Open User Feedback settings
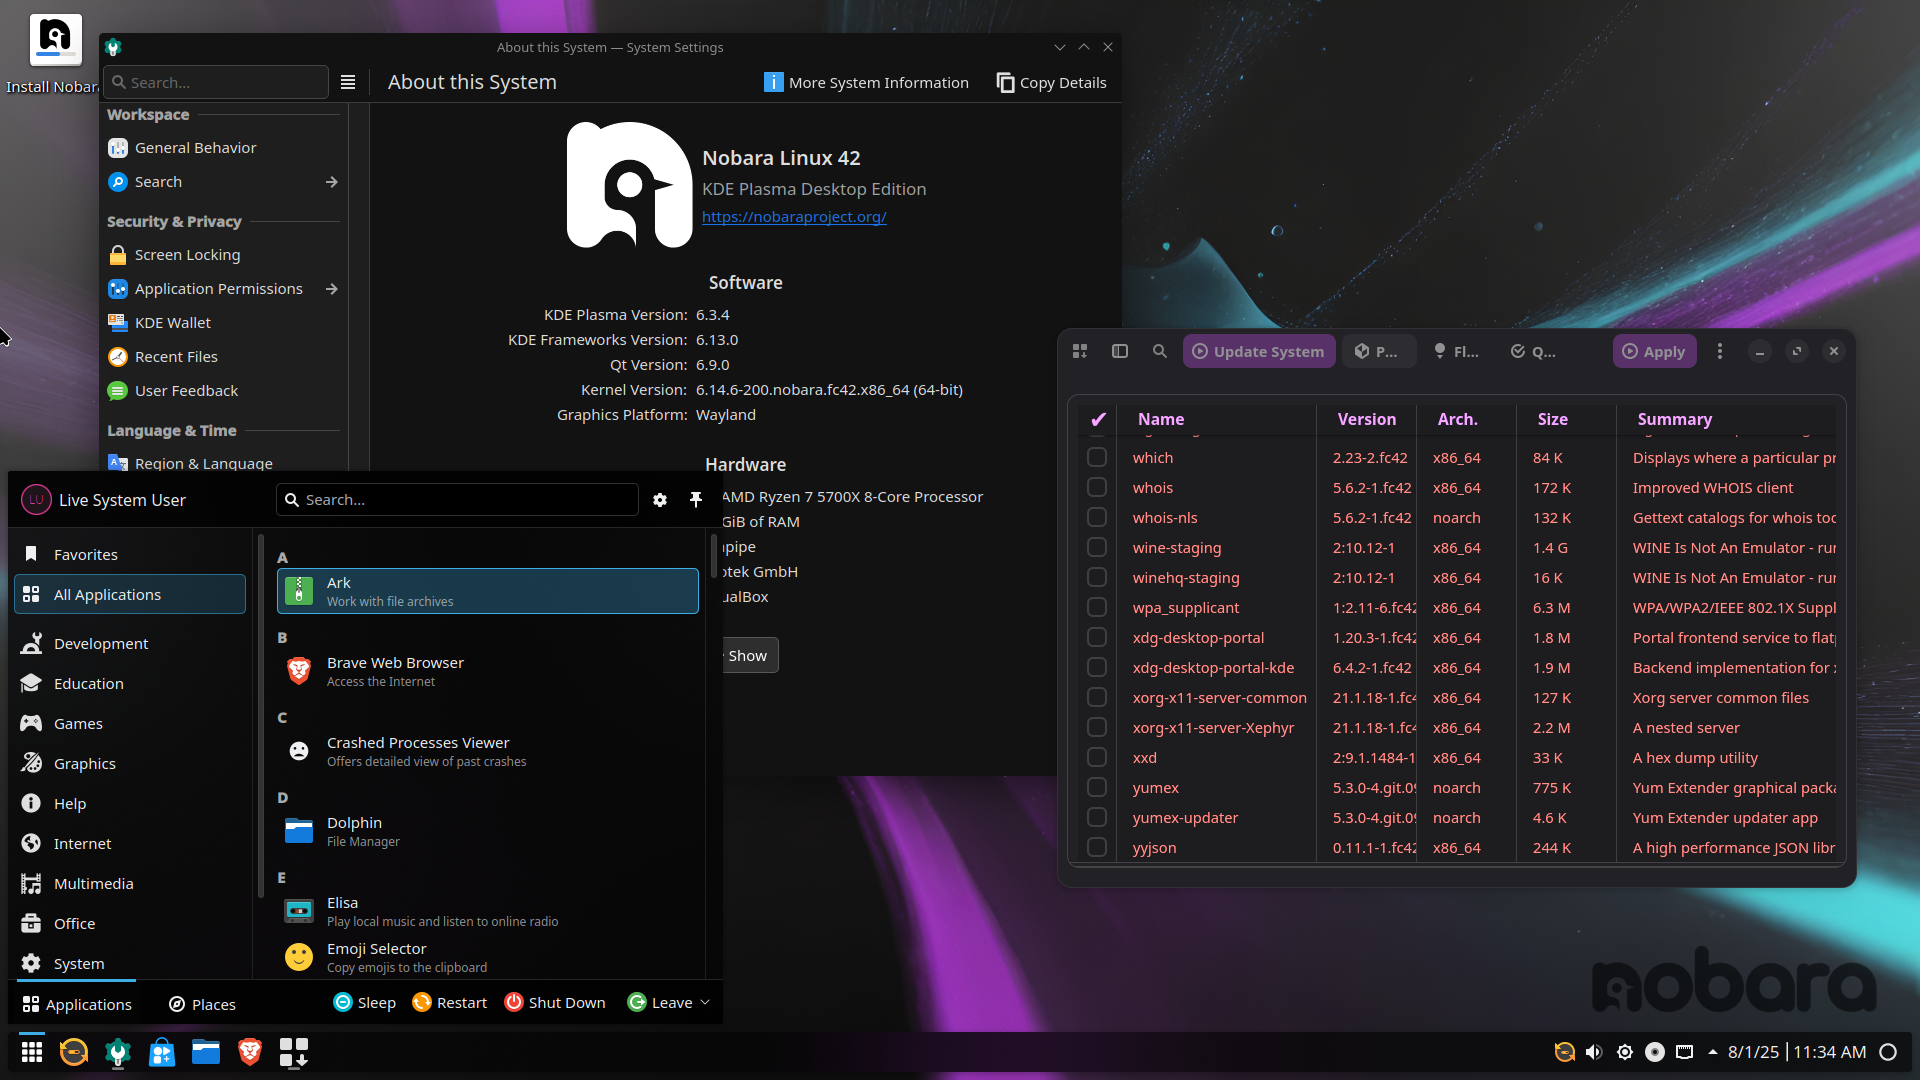The width and height of the screenshot is (1920, 1080). coord(223,391)
